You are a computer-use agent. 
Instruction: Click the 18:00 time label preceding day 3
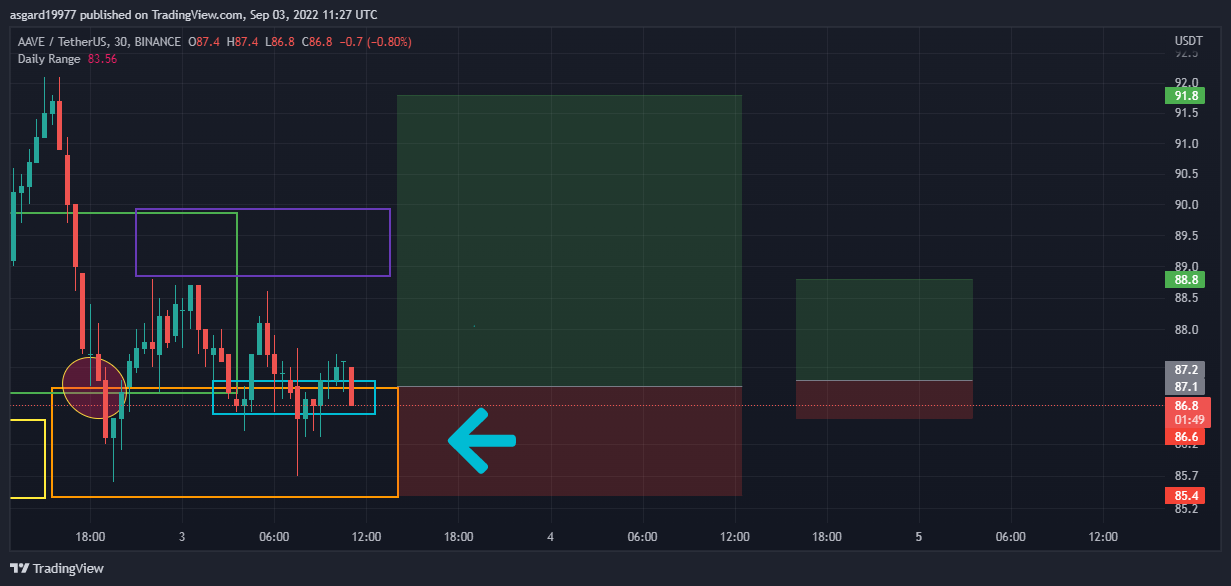pyautogui.click(x=90, y=537)
